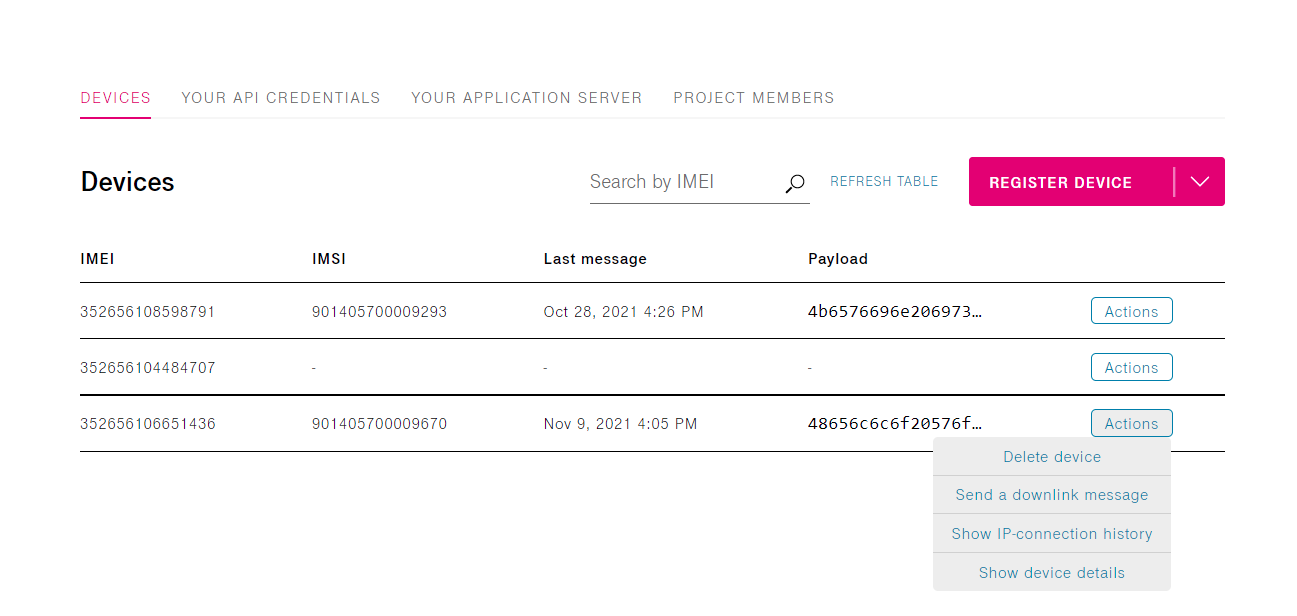Select Show device details
The height and width of the screenshot is (616, 1297).
pyautogui.click(x=1052, y=573)
